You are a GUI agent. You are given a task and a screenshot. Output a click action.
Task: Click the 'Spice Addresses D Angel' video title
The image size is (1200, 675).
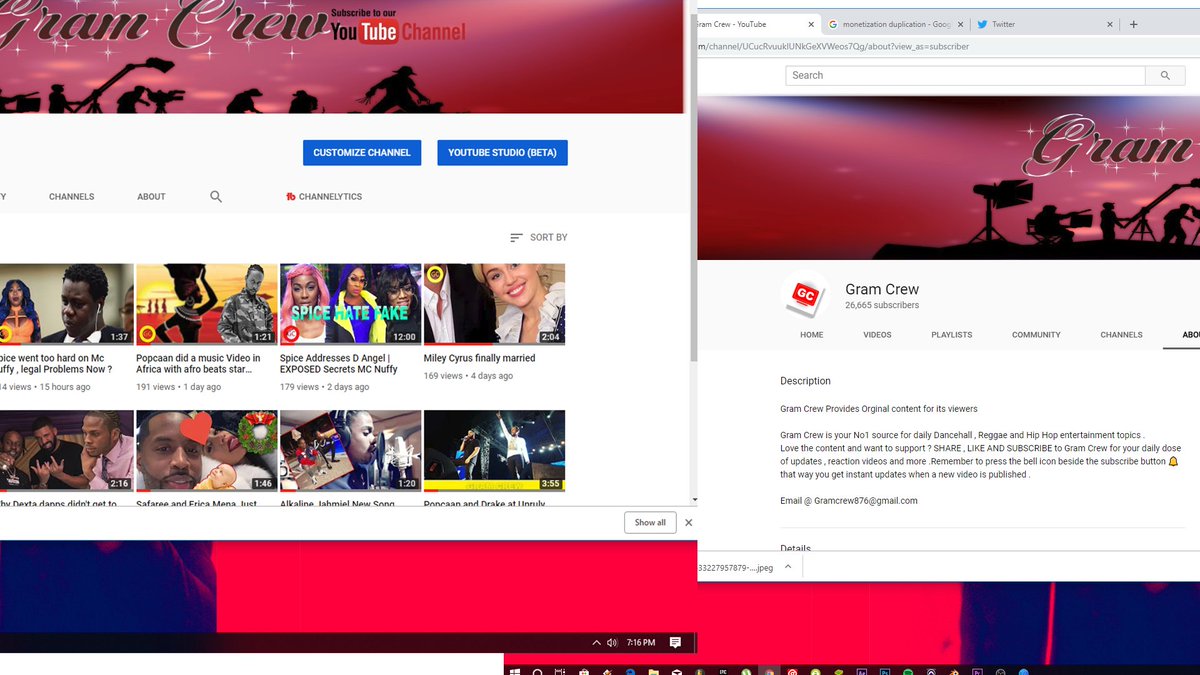click(339, 364)
